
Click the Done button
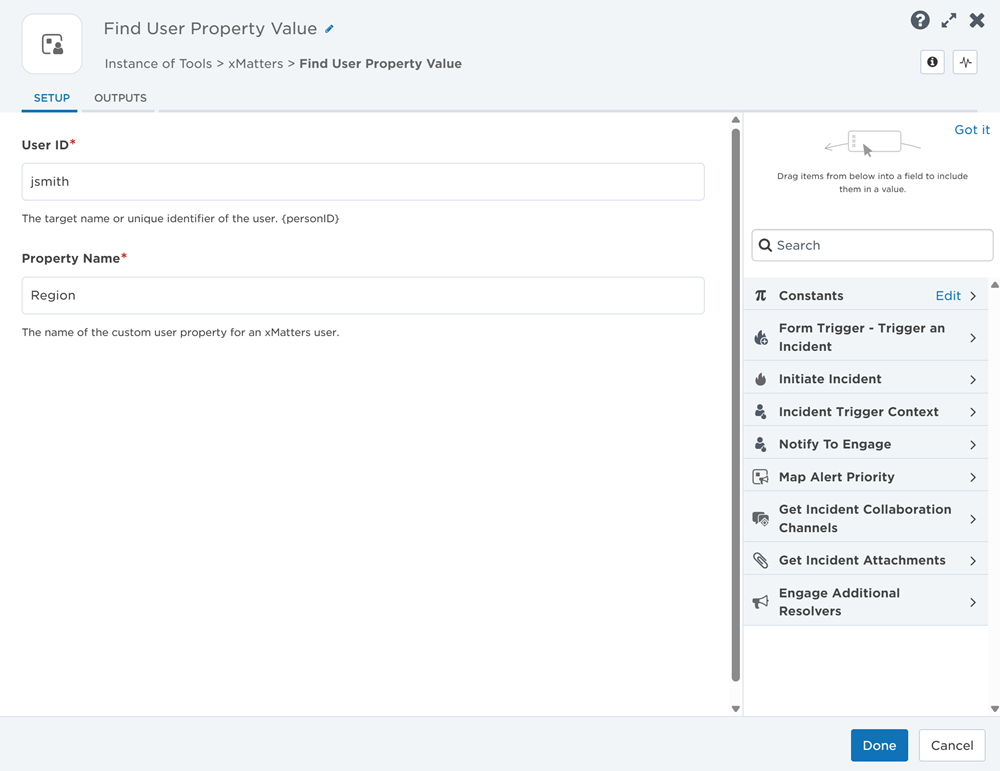tap(879, 745)
